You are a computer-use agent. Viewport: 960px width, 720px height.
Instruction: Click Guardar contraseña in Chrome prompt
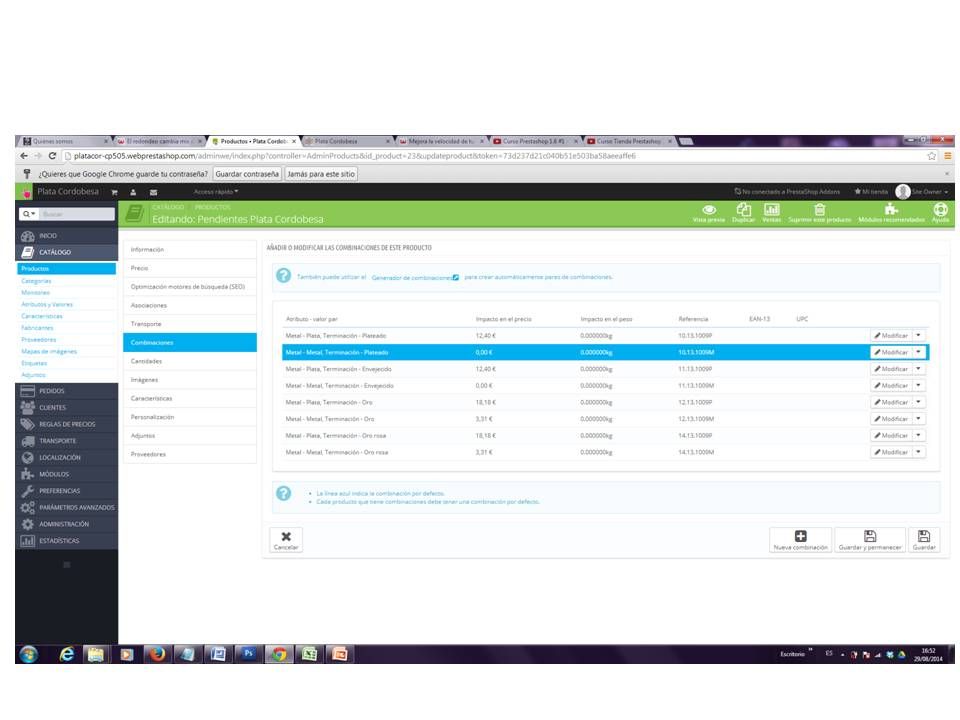[x=247, y=174]
